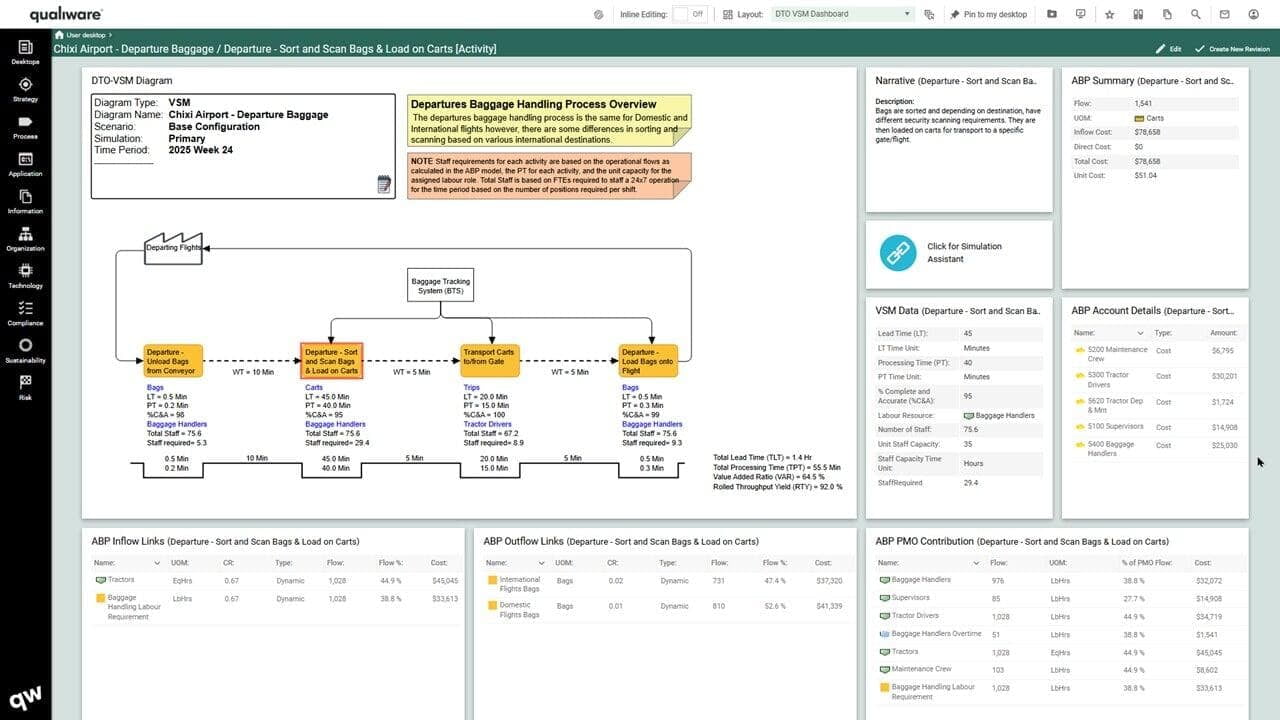Image resolution: width=1280 pixels, height=720 pixels.
Task: Open the Sustainability sidebar section
Action: (25, 350)
